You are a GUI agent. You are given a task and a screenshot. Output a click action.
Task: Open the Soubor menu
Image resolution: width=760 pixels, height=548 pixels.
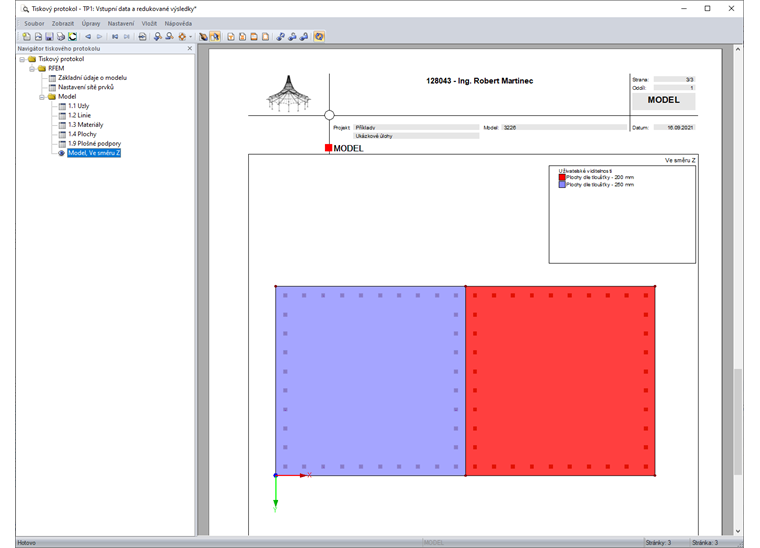click(x=34, y=23)
